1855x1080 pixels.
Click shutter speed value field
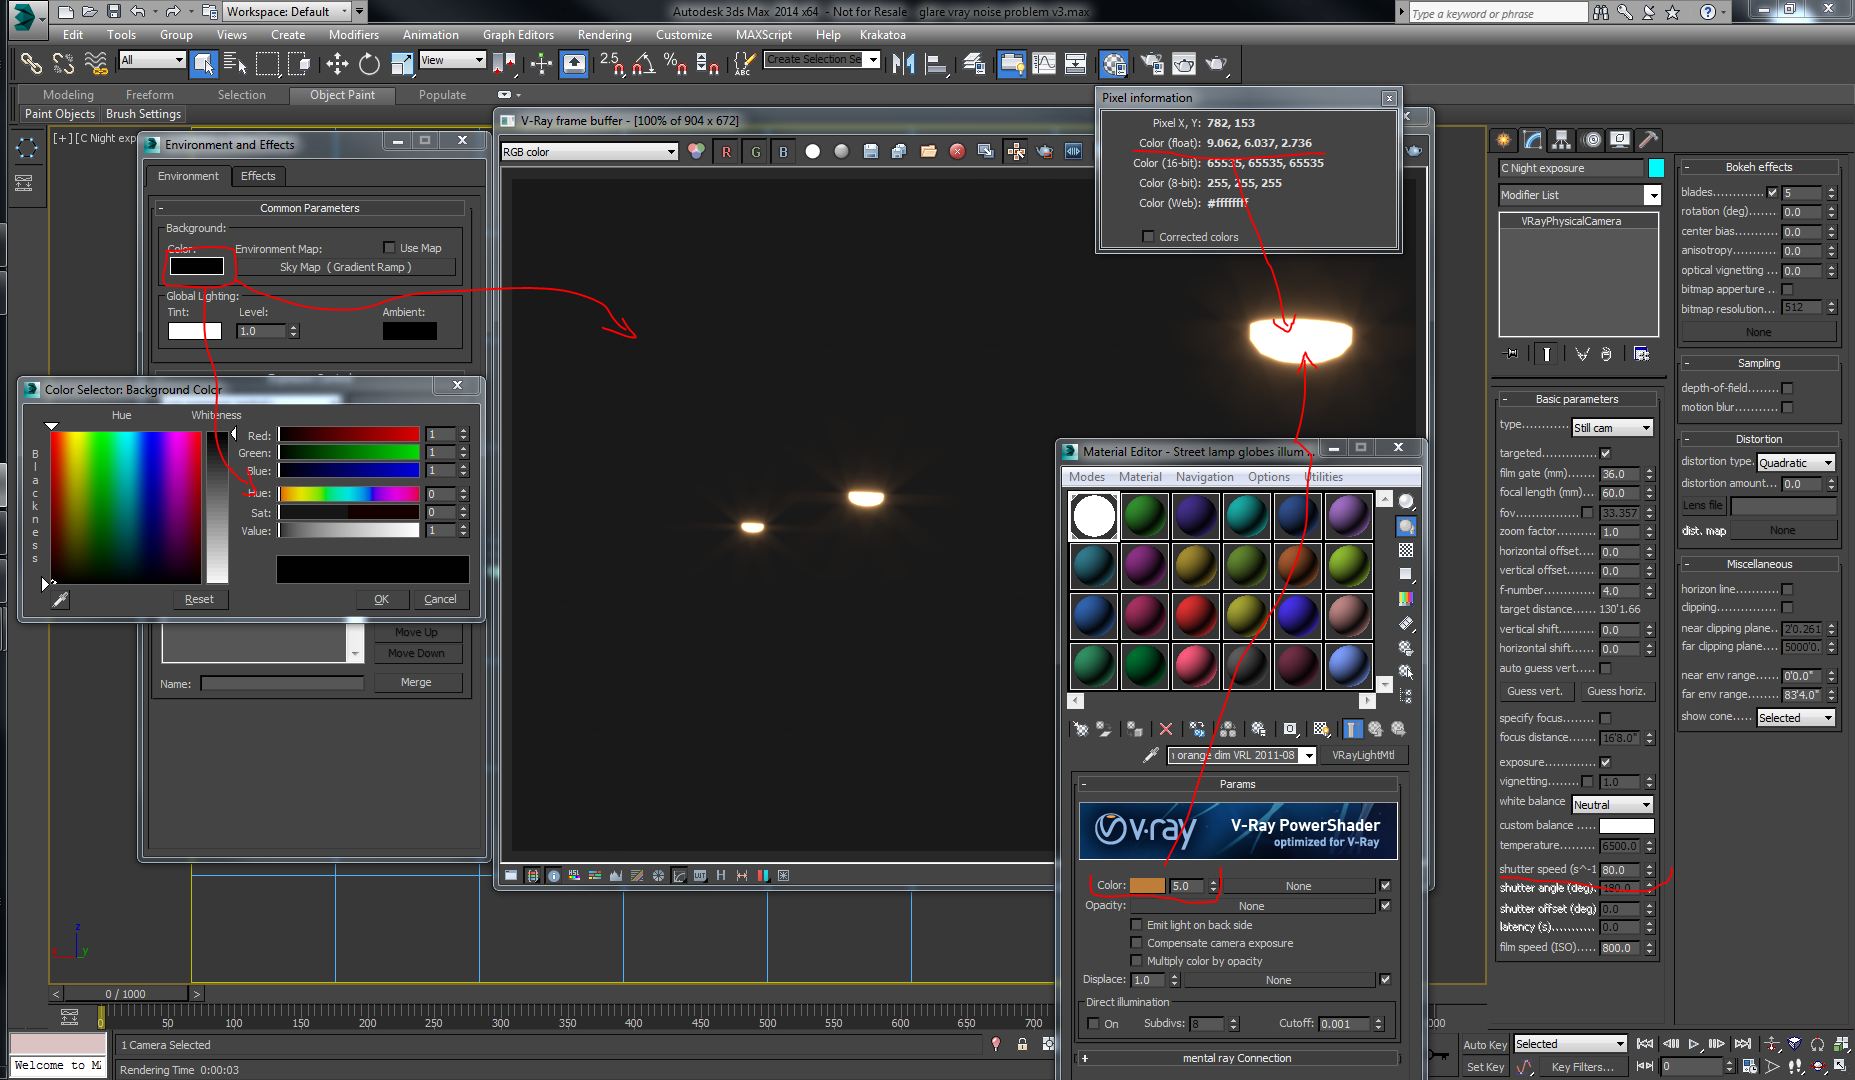[x=1619, y=870]
